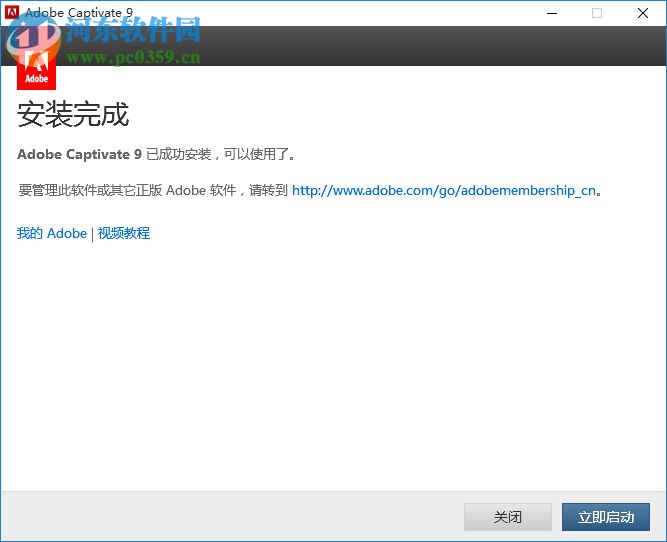The height and width of the screenshot is (542, 667).
Task: Click the Adobe Captivate title bar icon
Action: tap(11, 12)
